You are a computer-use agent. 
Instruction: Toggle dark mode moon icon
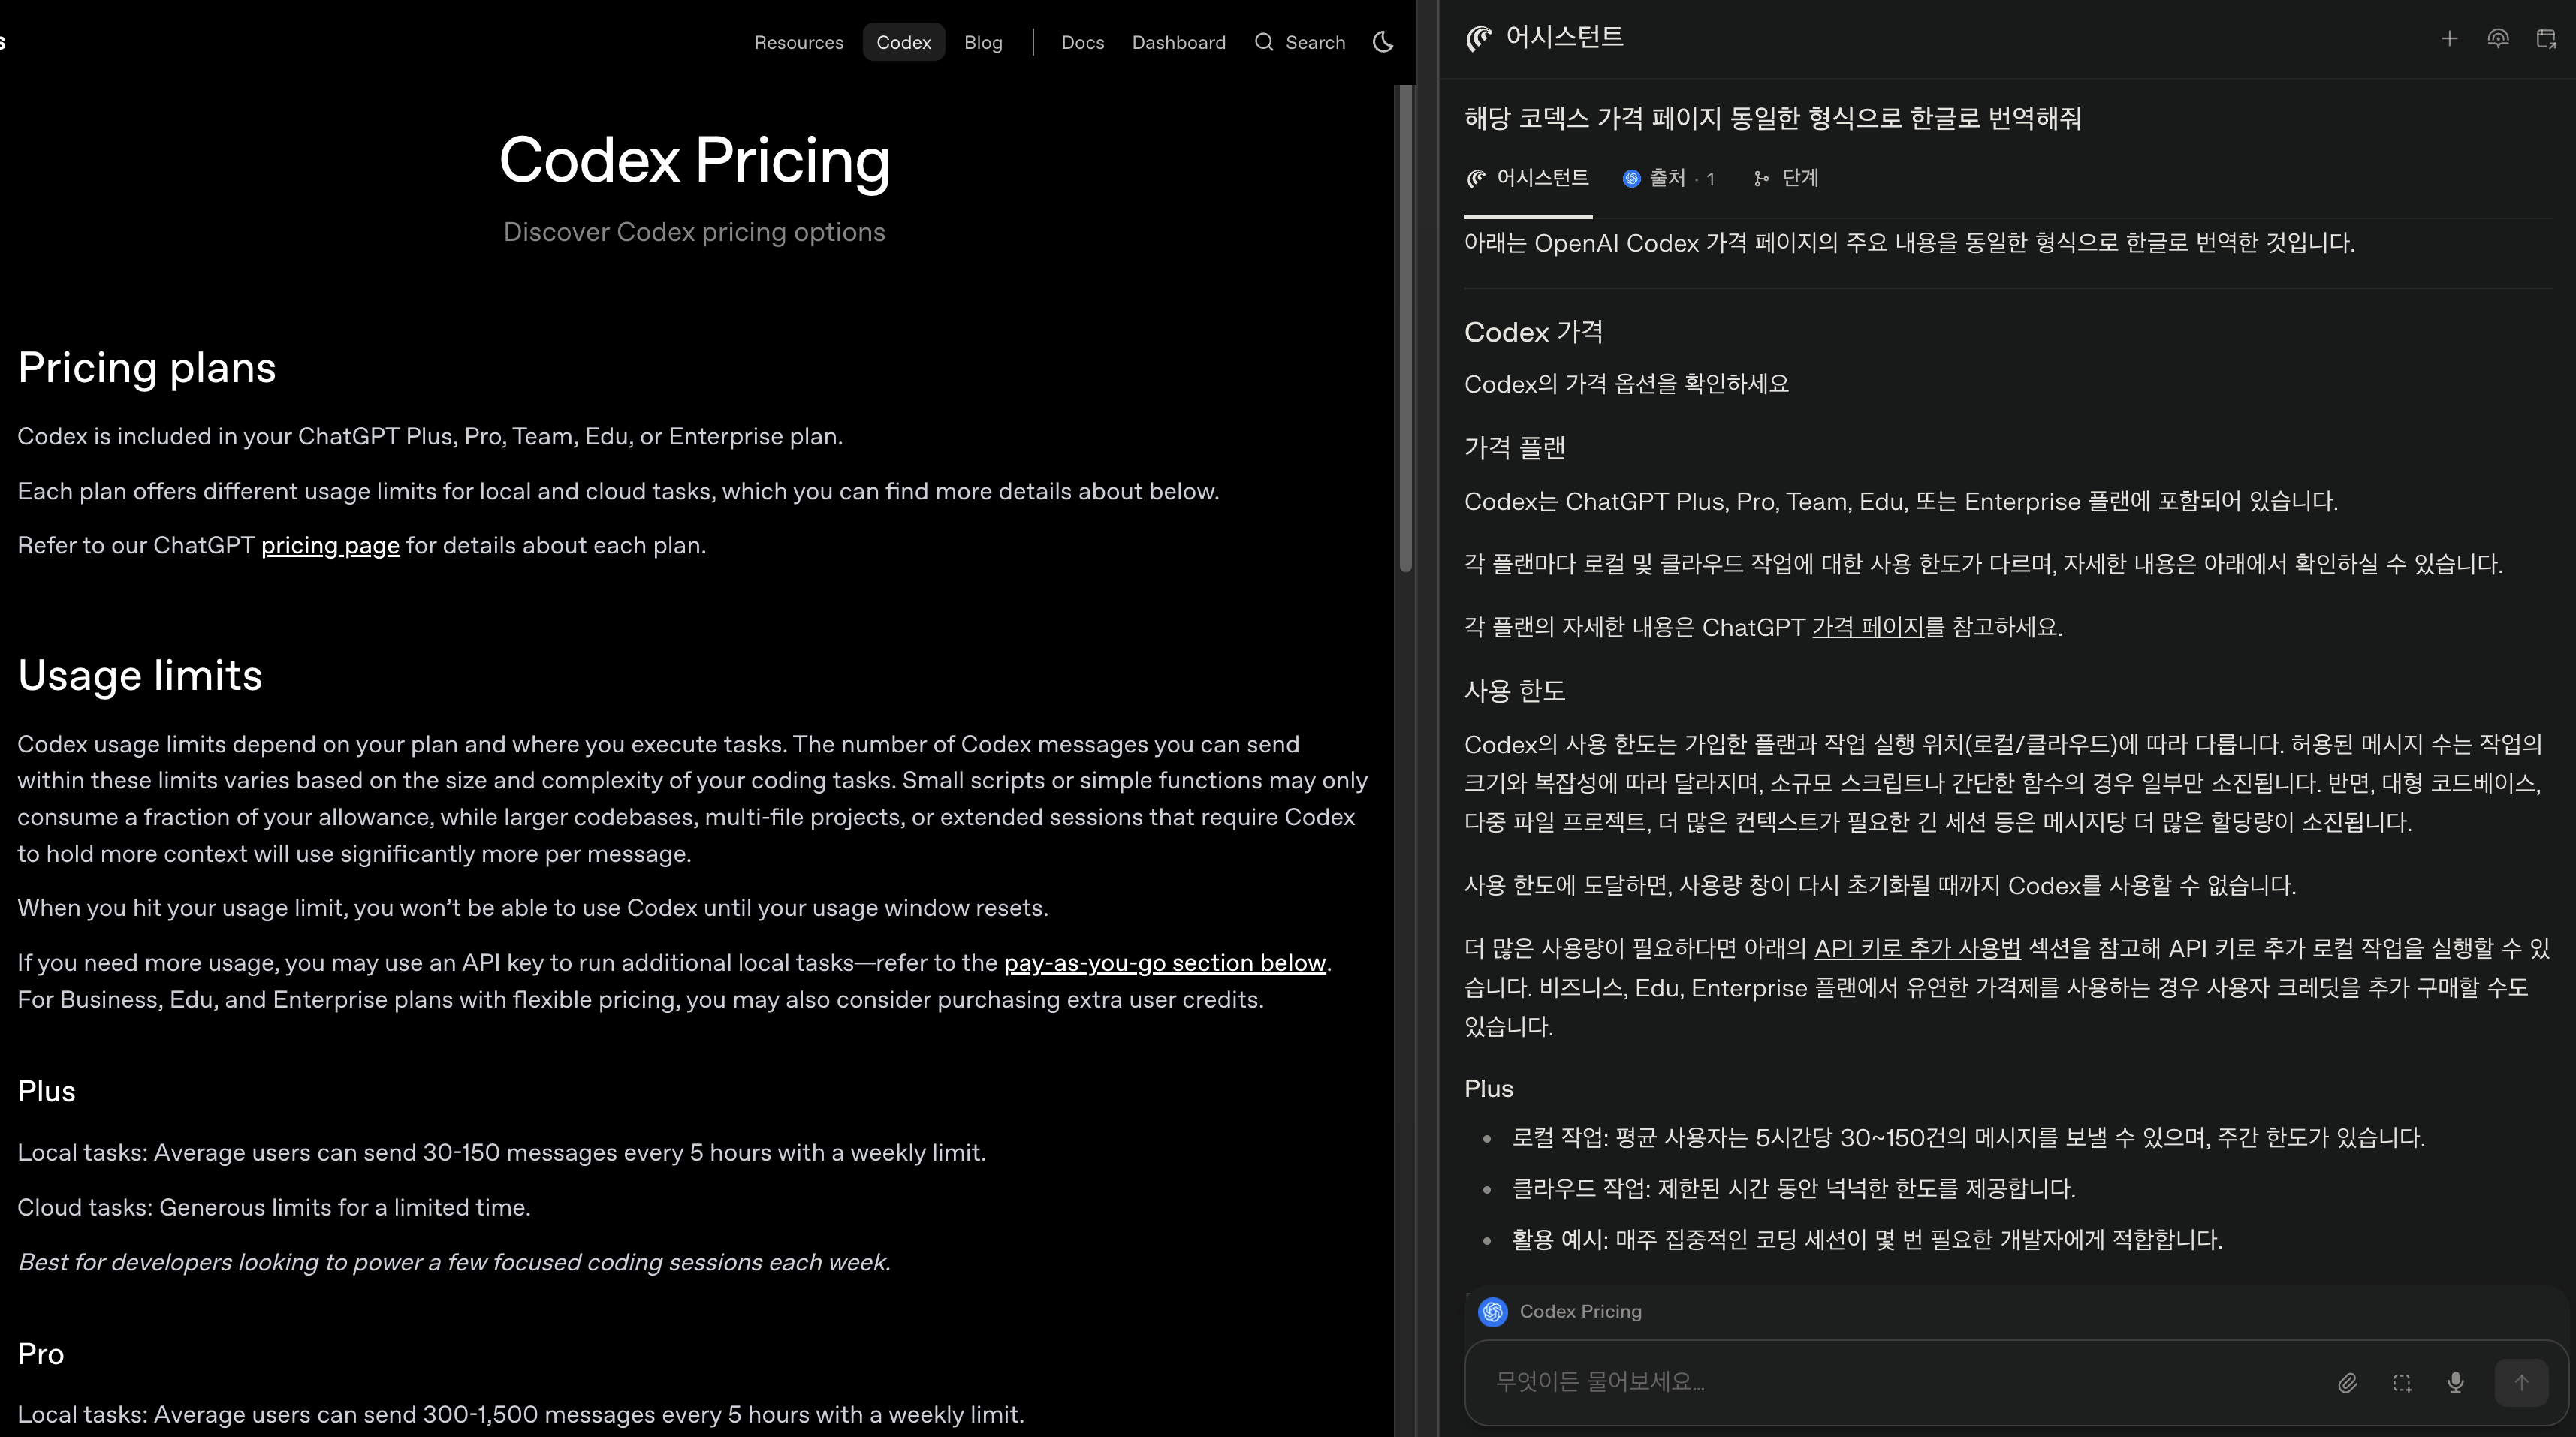(1383, 42)
